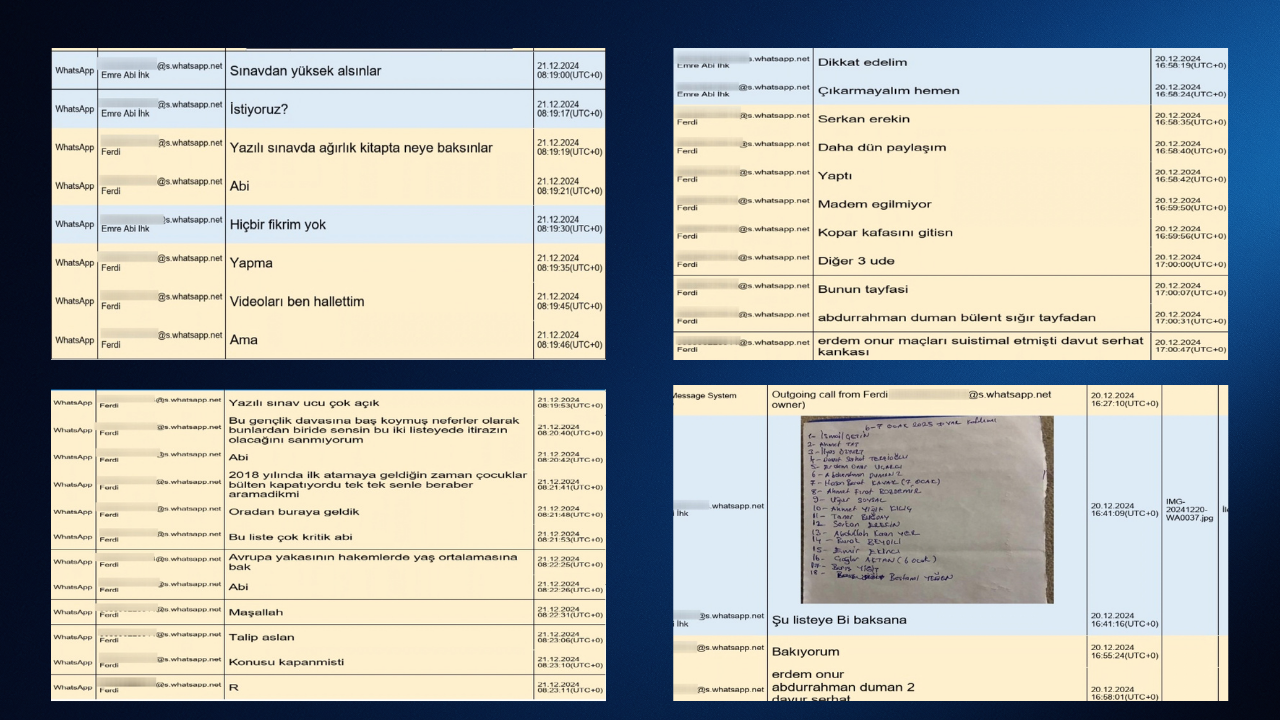The width and height of the screenshot is (1280, 720).
Task: Select the message "İstiyoruz?"
Action: click(259, 109)
